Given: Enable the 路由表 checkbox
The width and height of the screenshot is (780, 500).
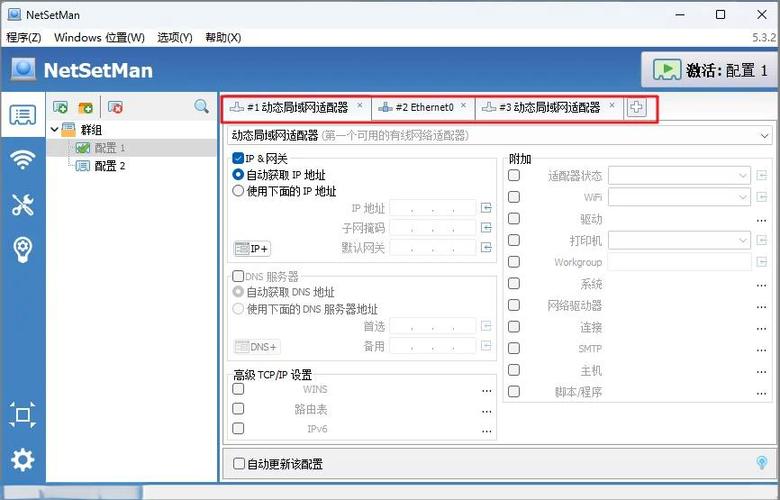Looking at the screenshot, I should click(238, 408).
